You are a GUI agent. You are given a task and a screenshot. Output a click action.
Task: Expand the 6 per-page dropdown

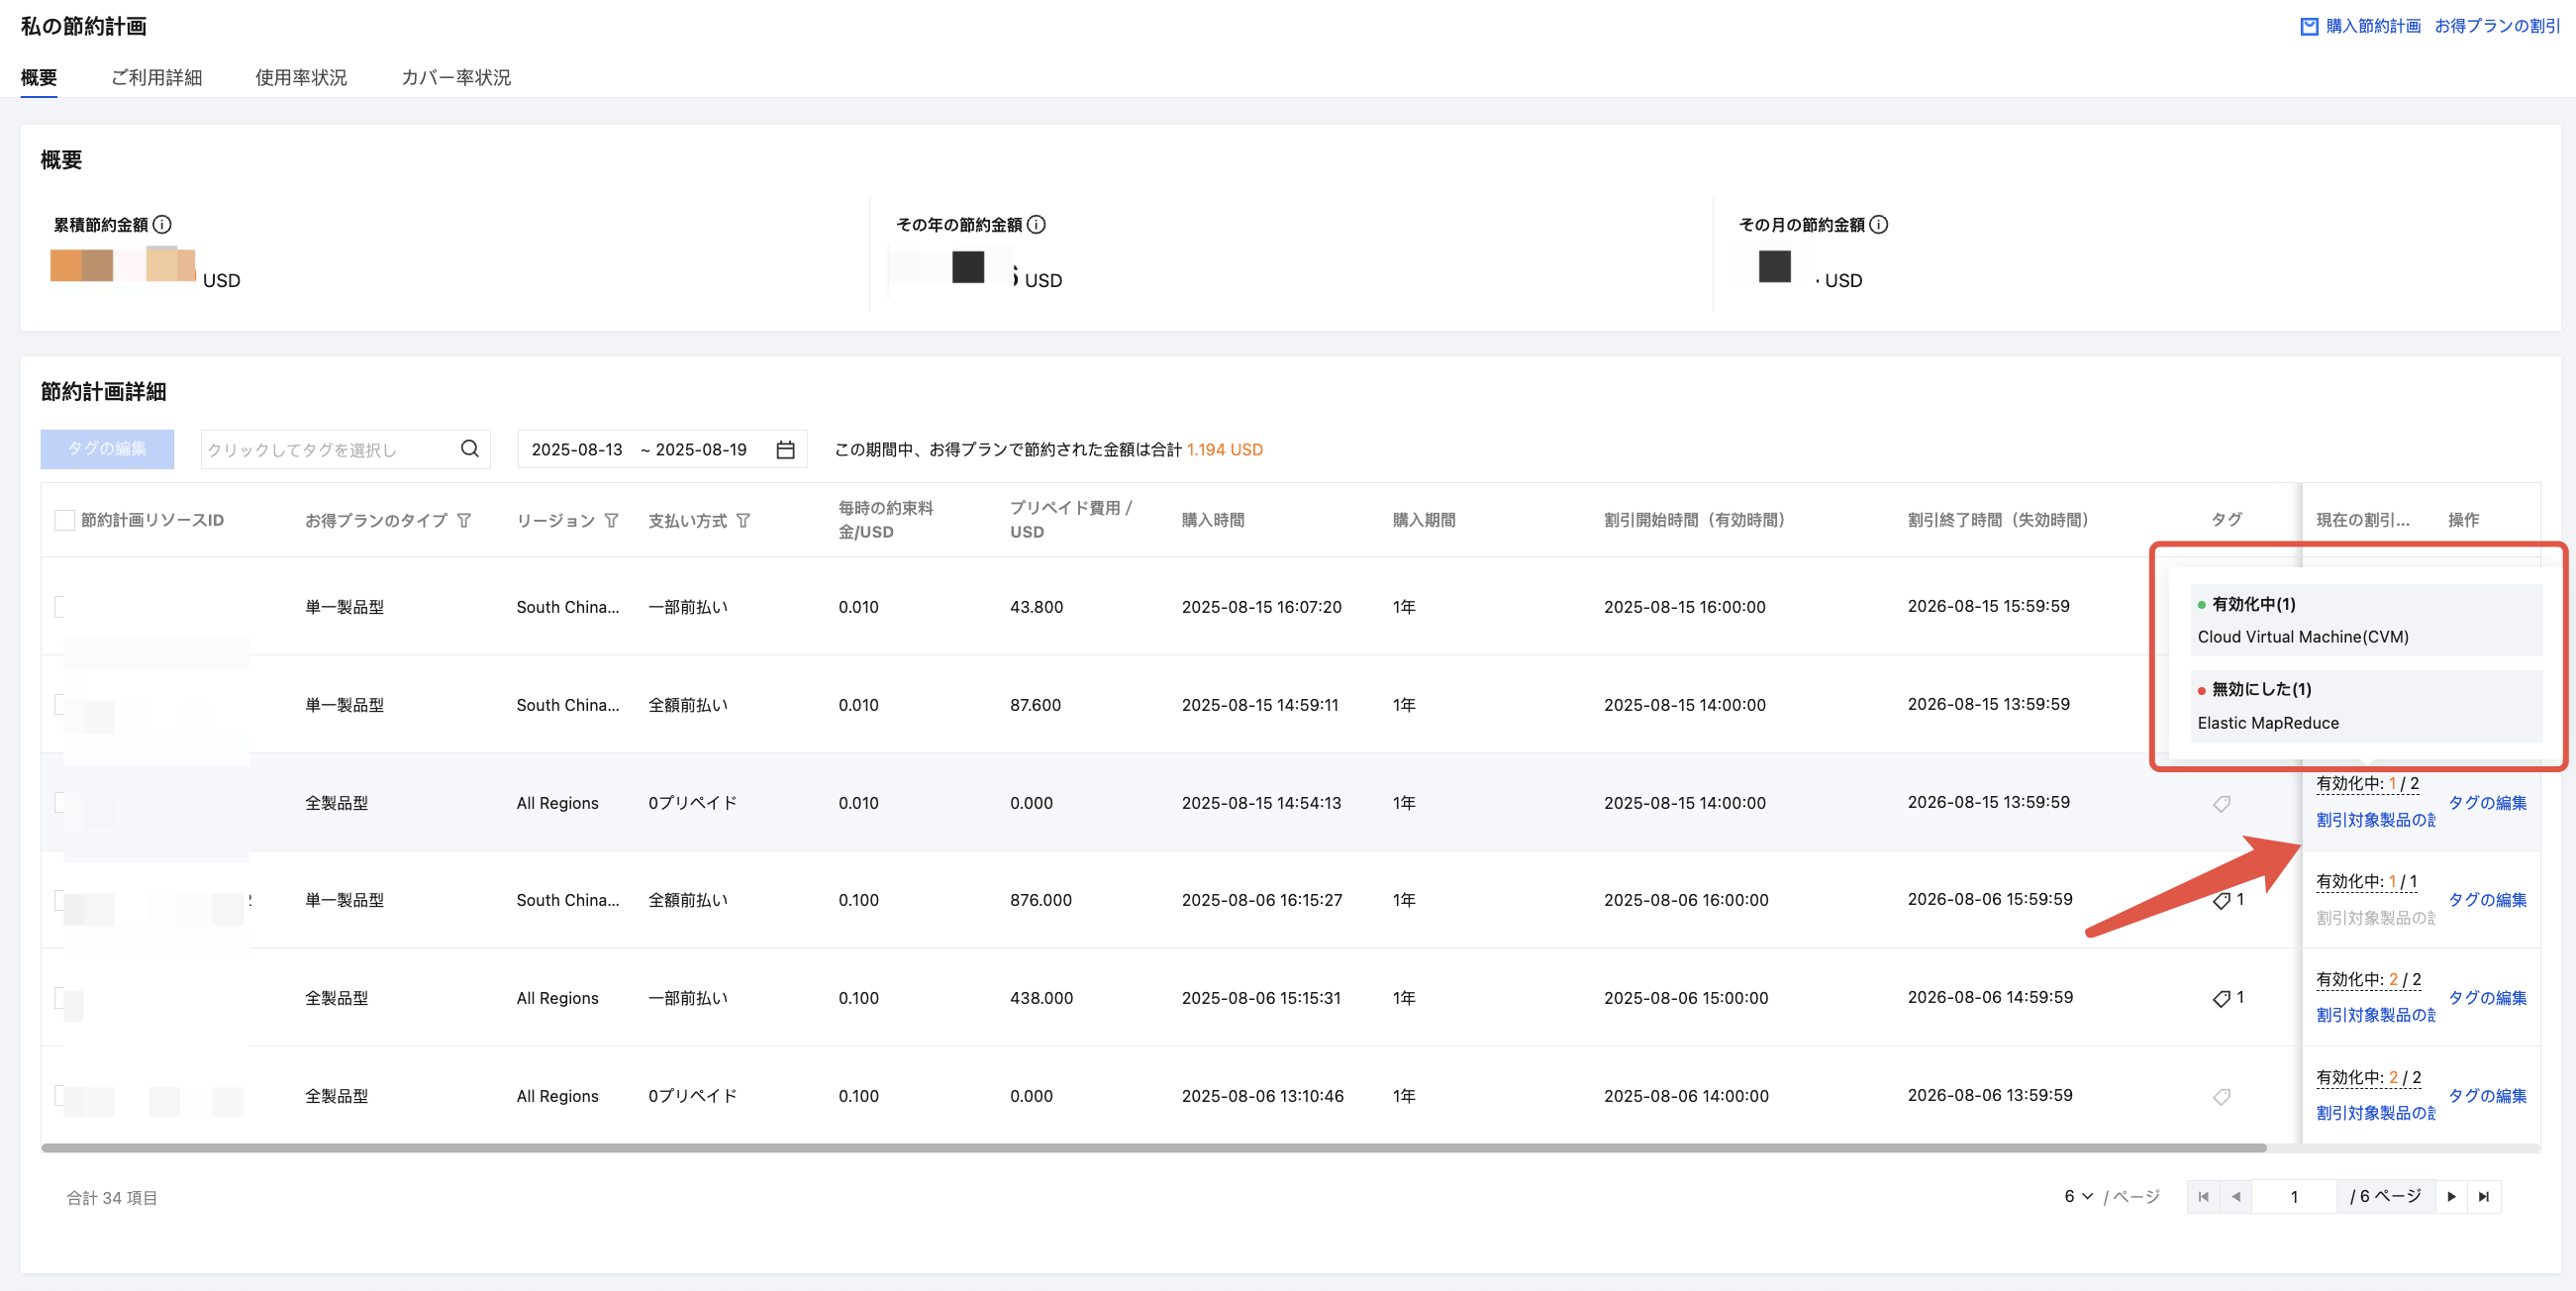click(2078, 1197)
